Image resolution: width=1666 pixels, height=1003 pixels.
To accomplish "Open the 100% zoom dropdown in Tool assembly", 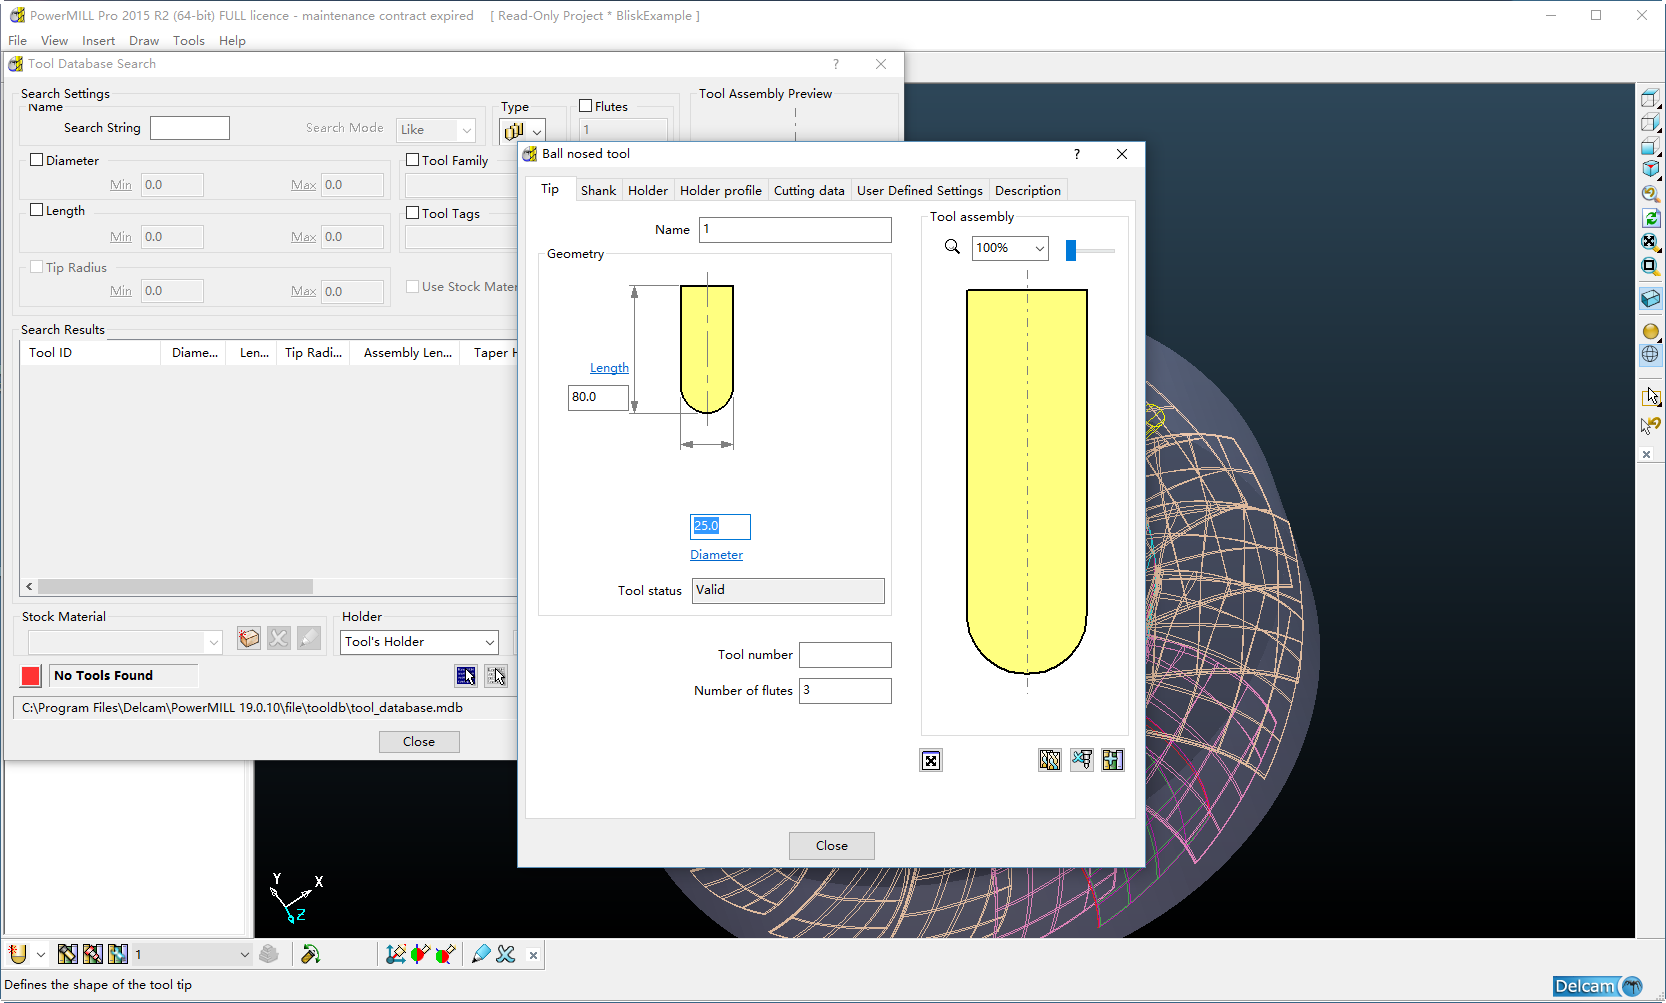I will [x=1010, y=248].
